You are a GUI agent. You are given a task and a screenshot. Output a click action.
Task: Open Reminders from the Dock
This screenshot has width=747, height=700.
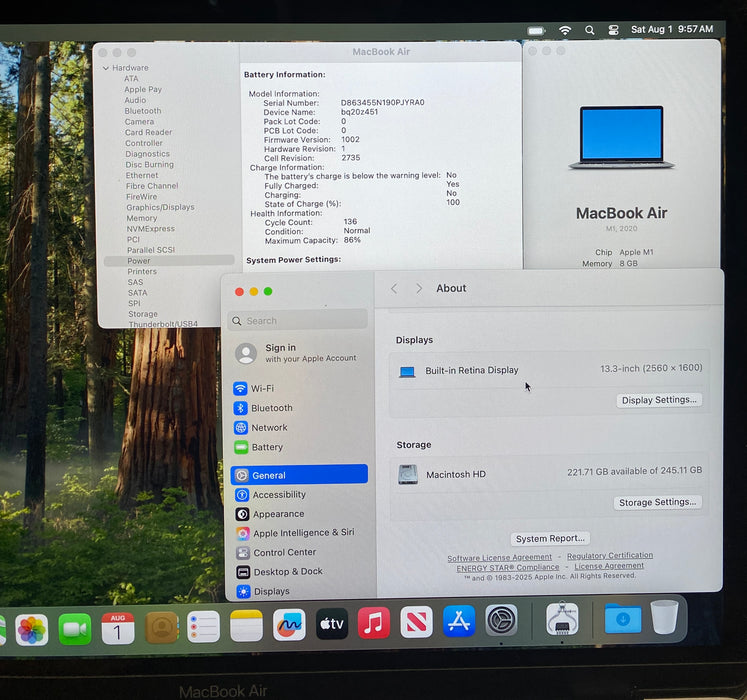(x=203, y=627)
